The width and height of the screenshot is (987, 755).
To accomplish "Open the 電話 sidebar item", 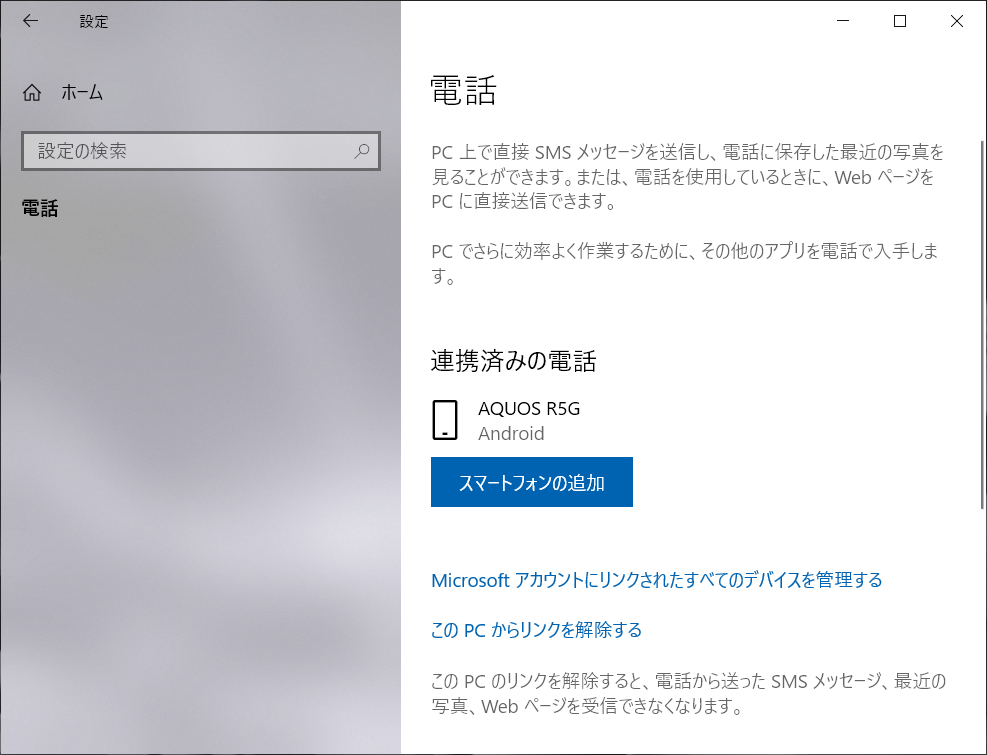I will coord(40,208).
